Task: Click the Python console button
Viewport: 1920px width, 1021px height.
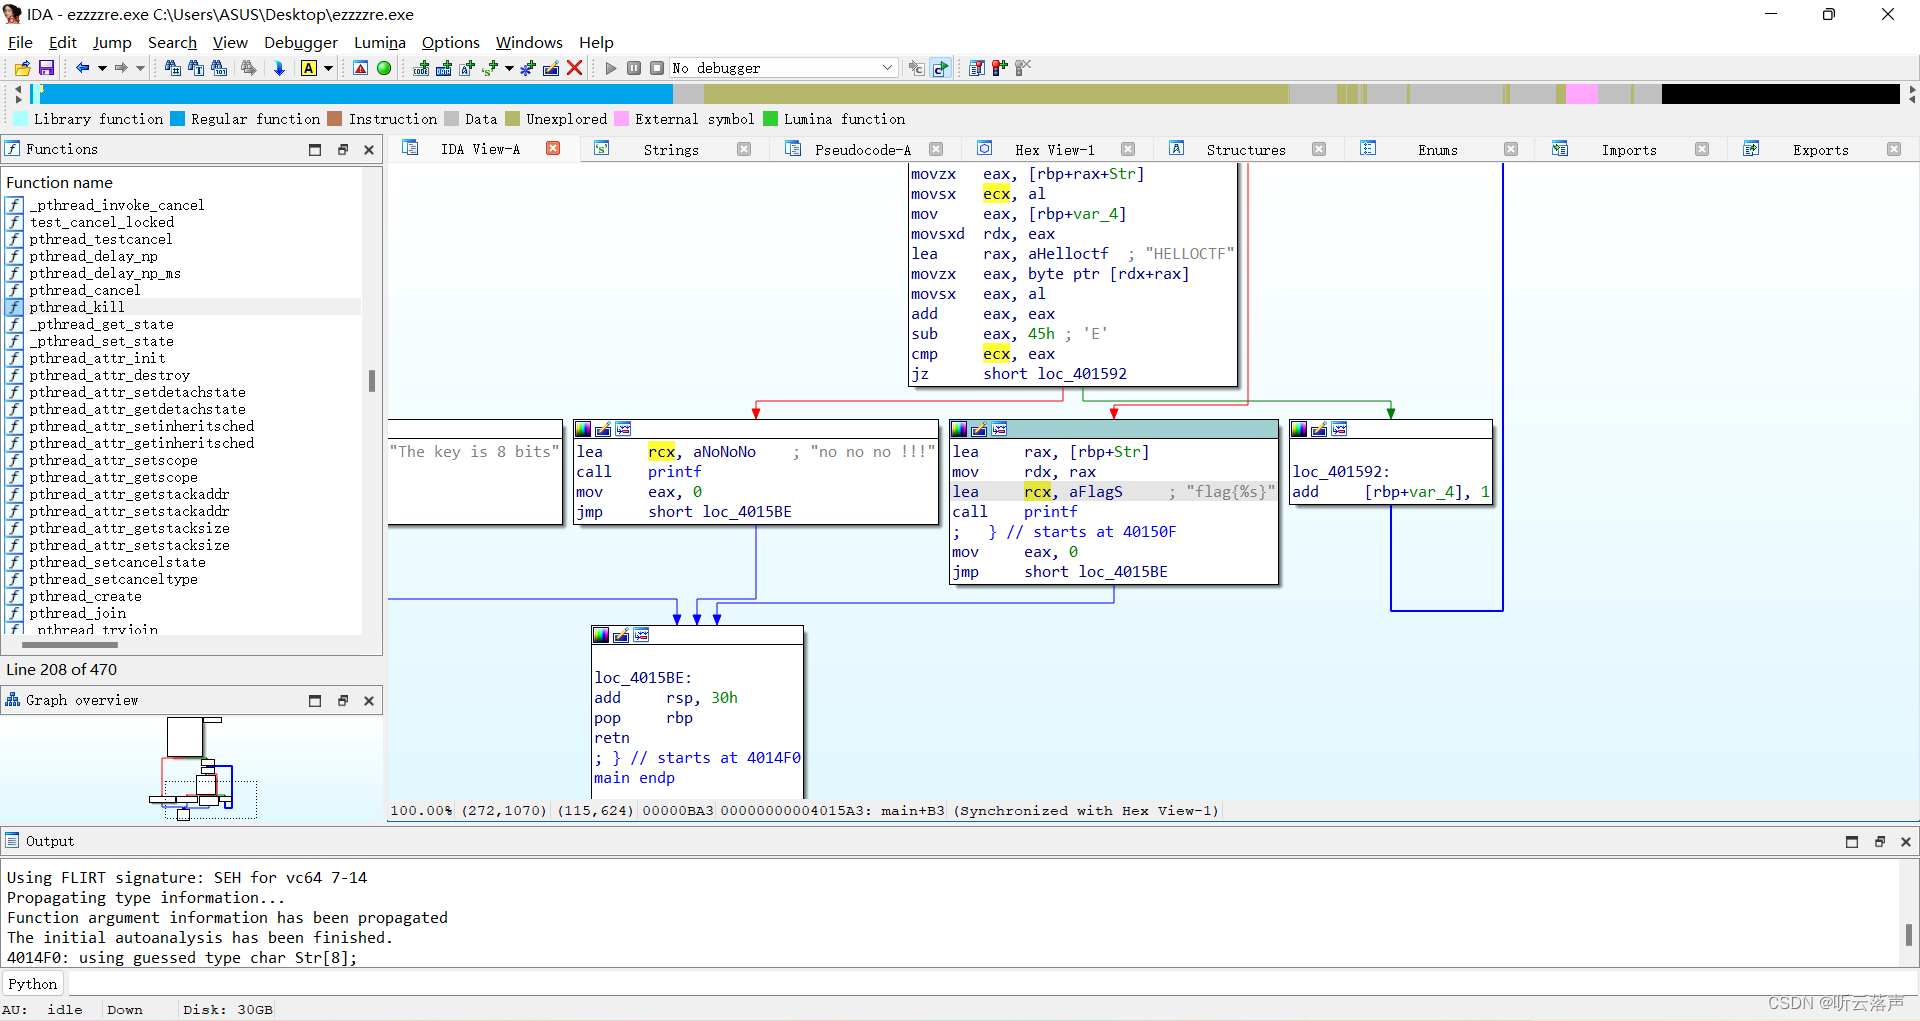Action: 33,984
